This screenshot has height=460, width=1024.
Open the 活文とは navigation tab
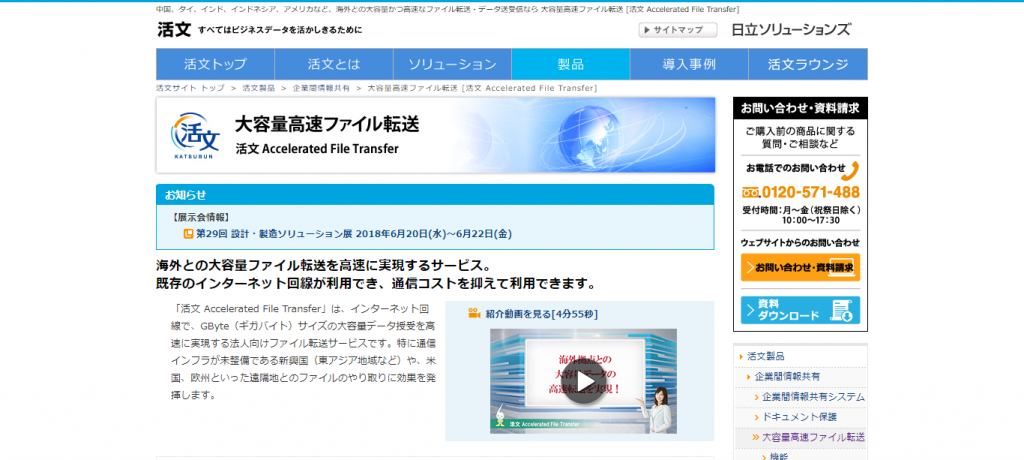click(x=334, y=64)
